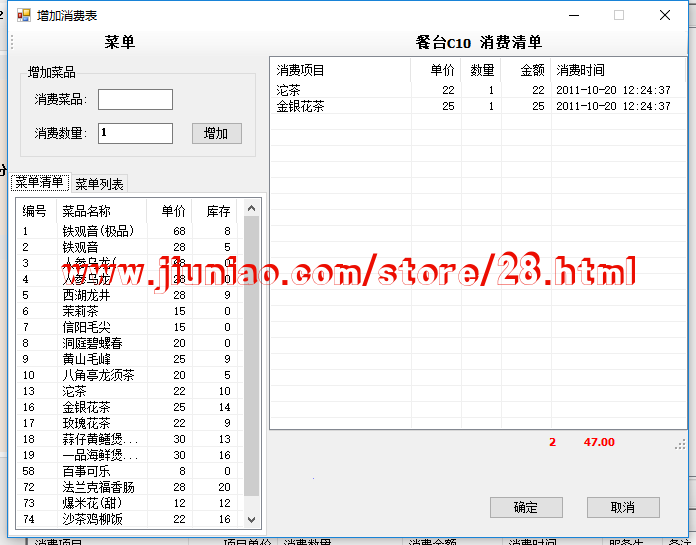Minimize the 增加消费表 window
Image resolution: width=696 pixels, height=545 pixels.
574,15
